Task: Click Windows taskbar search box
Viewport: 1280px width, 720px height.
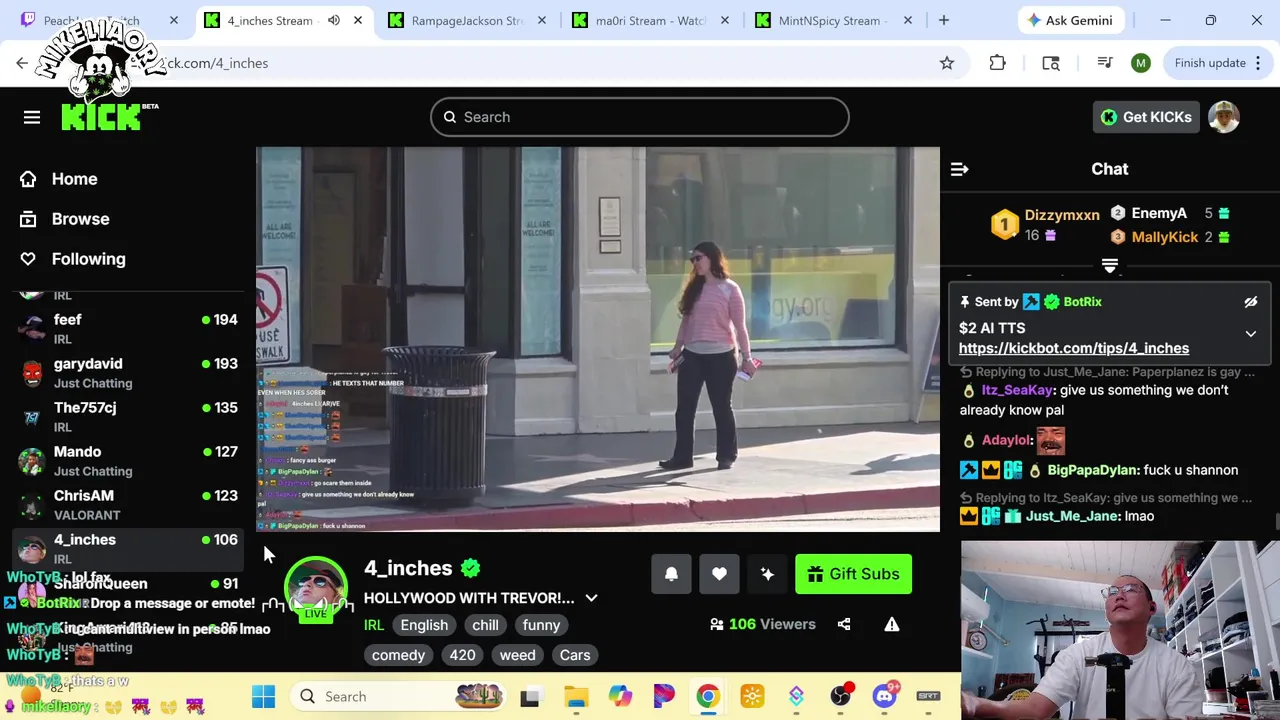Action: pos(400,696)
